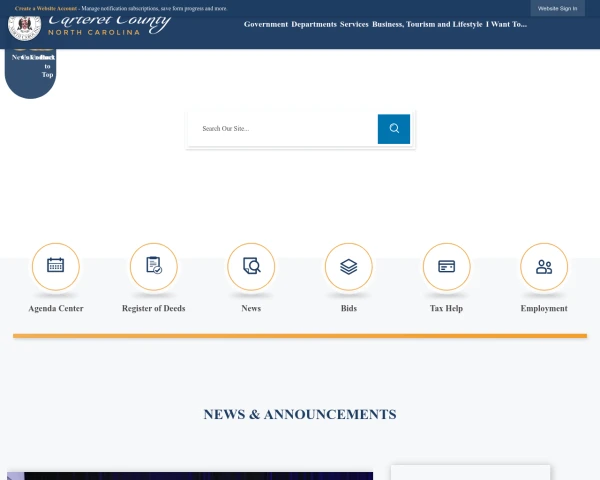Open the news thumbnail image below announcements
Image resolution: width=600 pixels, height=480 pixels.
click(190, 476)
